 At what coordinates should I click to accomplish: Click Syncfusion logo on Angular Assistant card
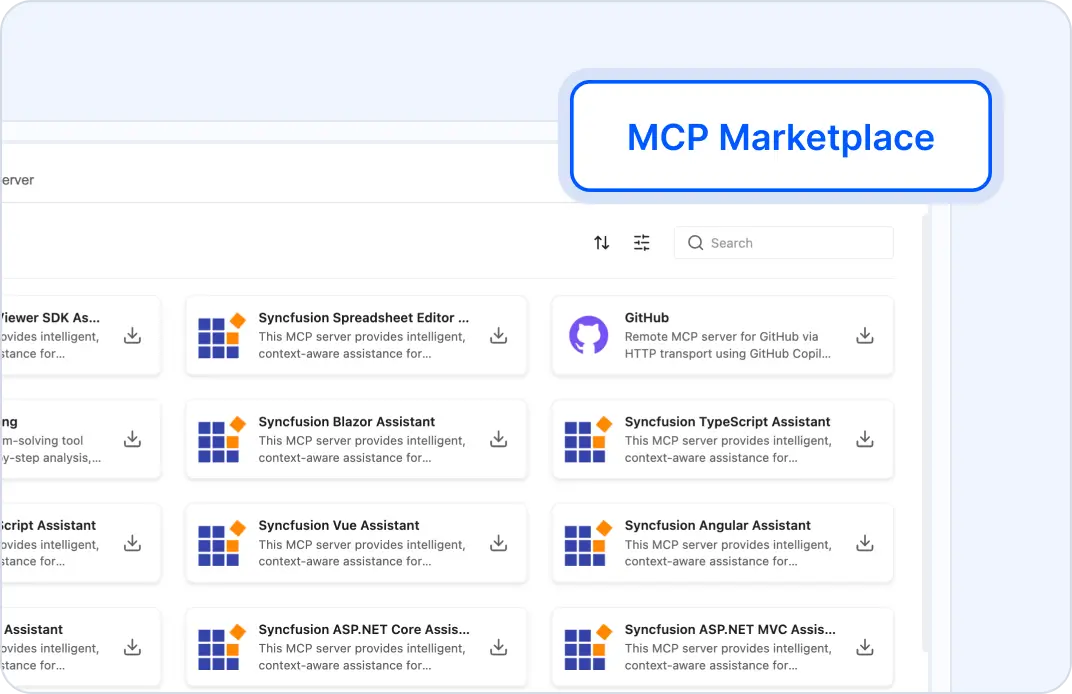[x=588, y=544]
